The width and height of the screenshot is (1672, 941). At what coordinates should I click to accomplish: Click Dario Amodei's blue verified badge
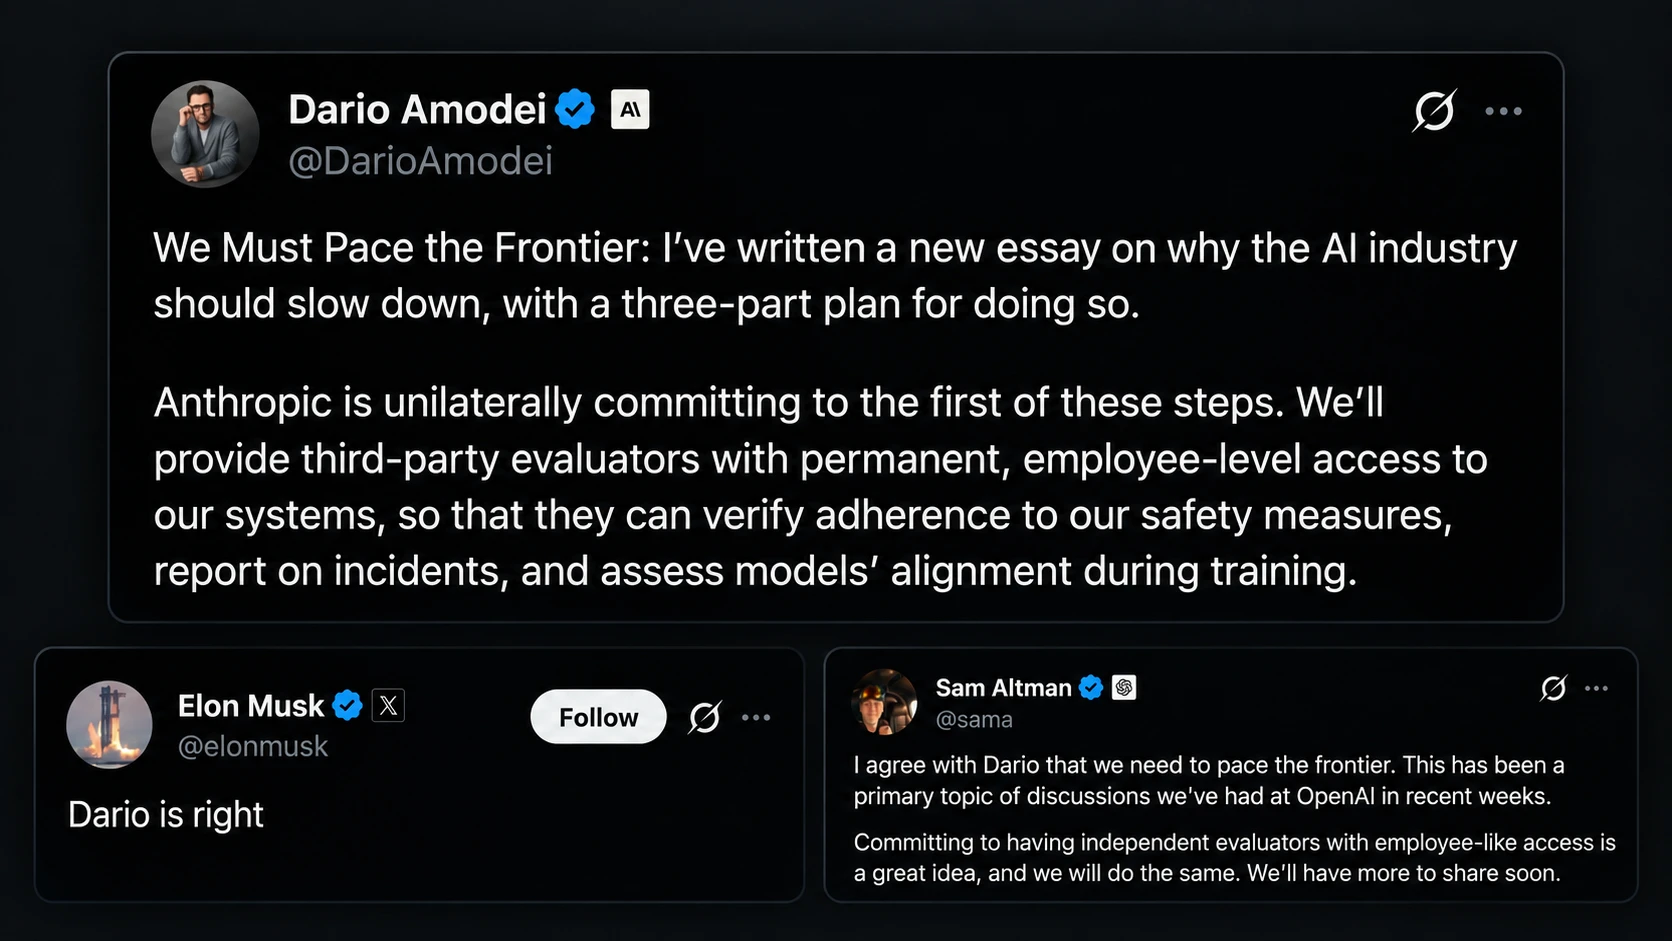coord(575,109)
